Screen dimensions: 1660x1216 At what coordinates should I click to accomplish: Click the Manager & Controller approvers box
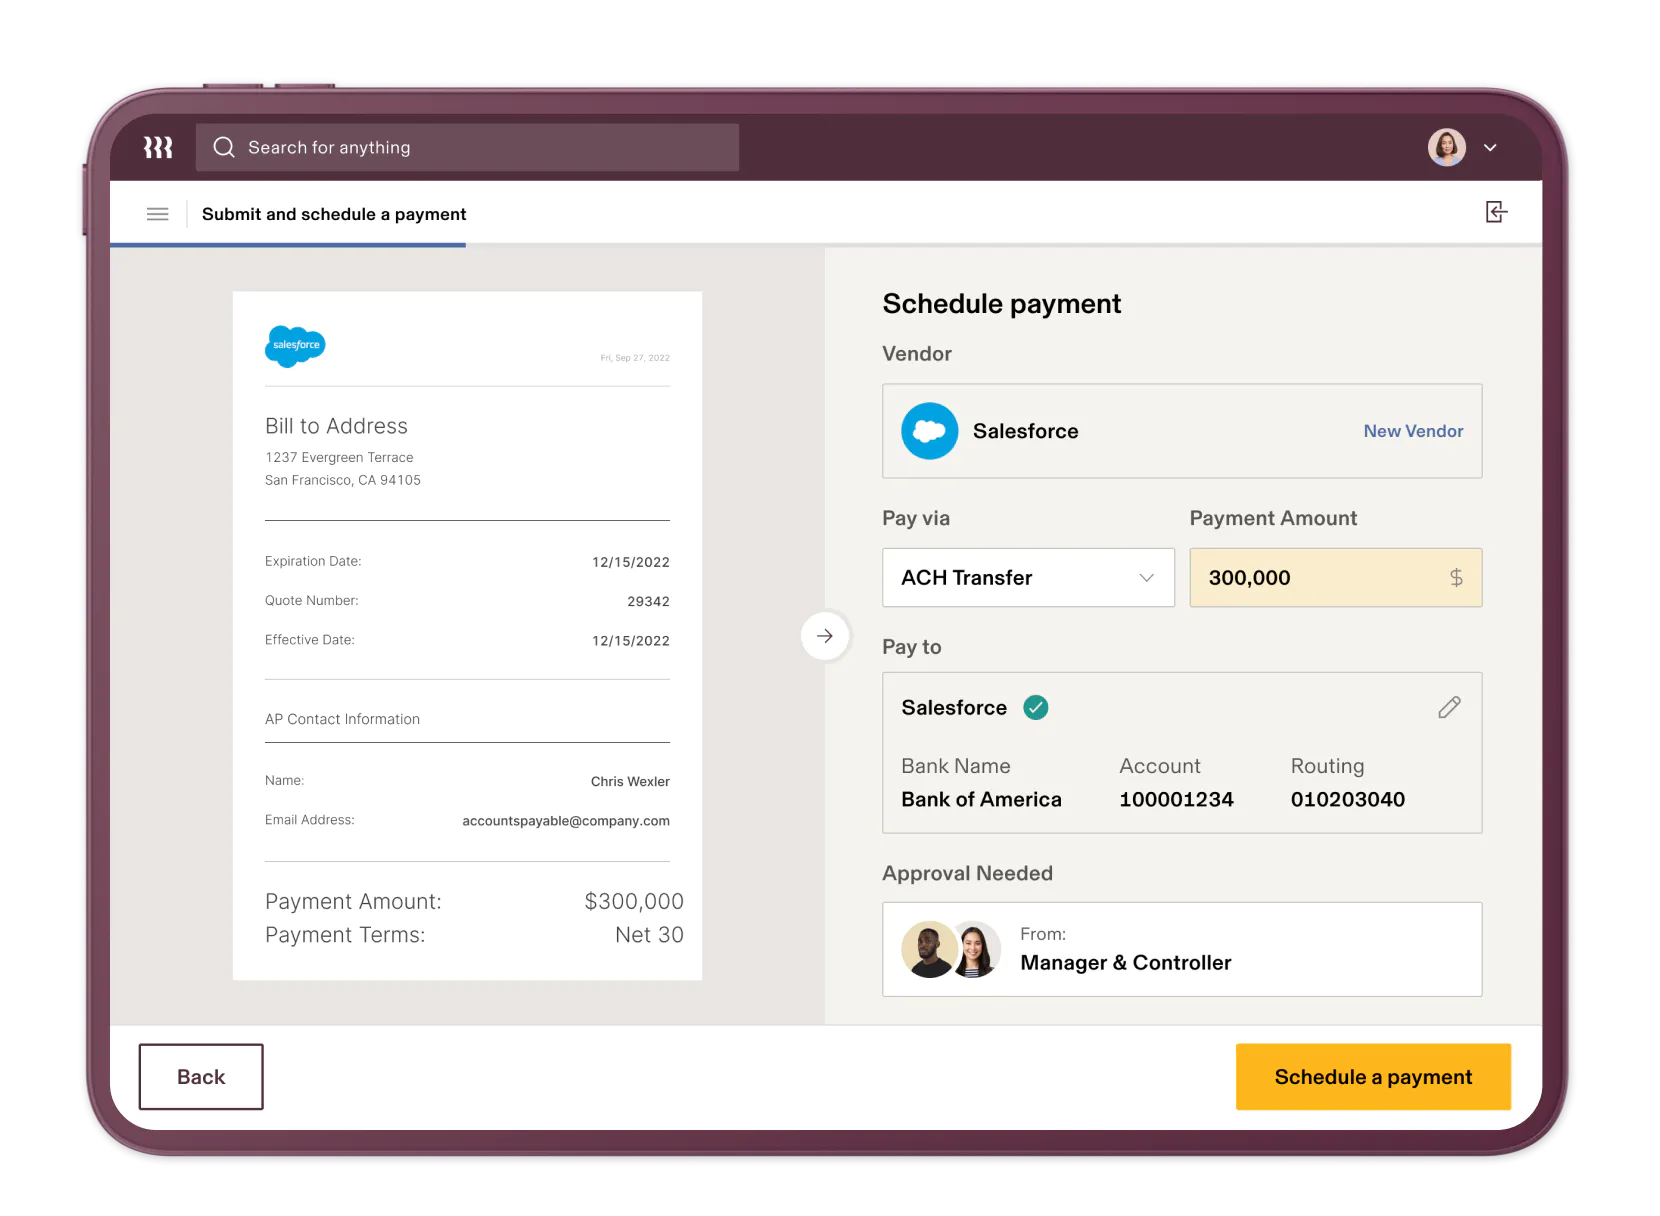pos(1181,950)
